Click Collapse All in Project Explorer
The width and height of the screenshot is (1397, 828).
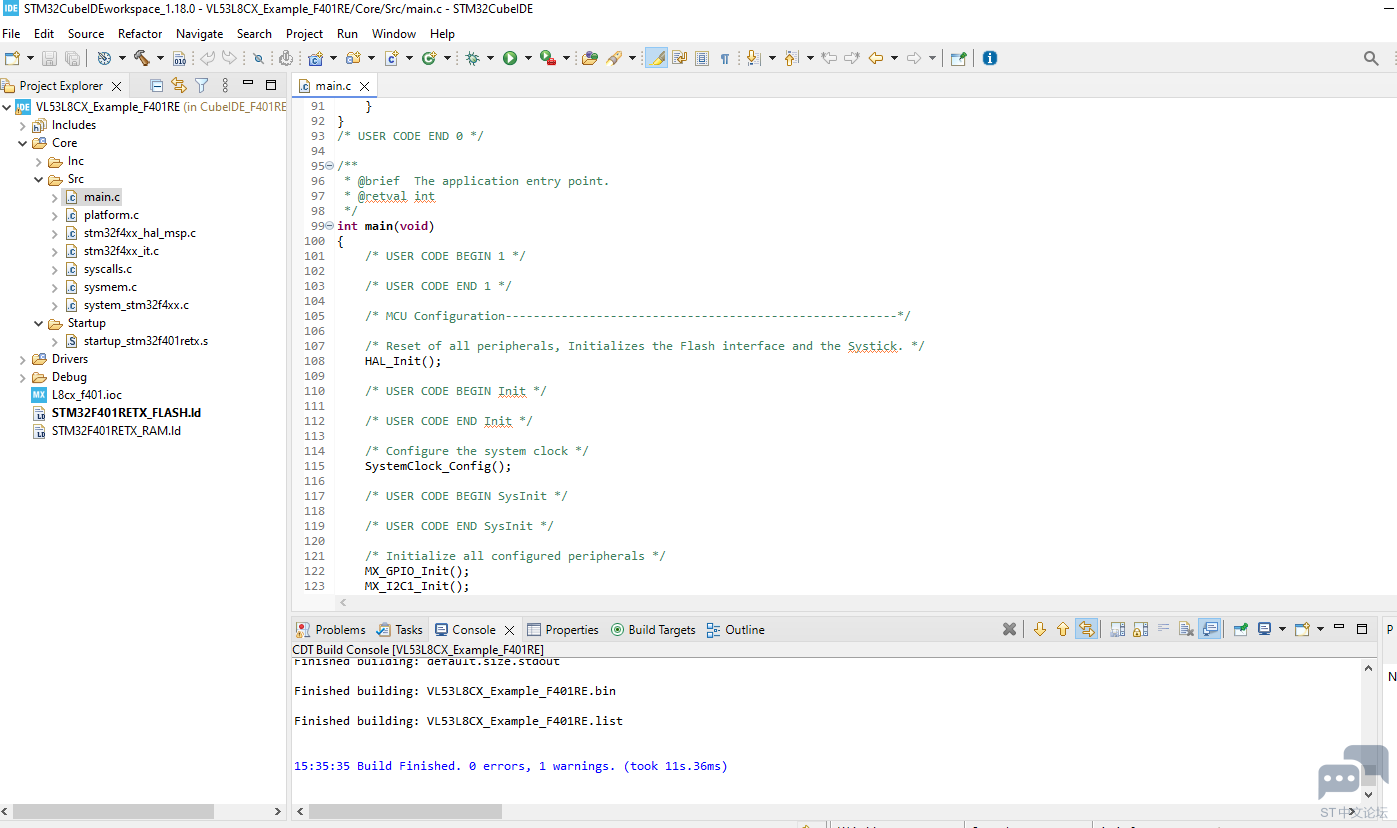(157, 86)
